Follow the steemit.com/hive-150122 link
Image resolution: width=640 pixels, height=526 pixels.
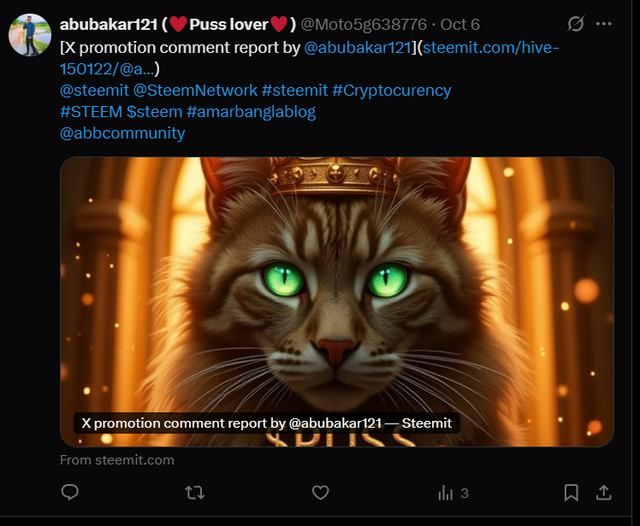[x=491, y=47]
